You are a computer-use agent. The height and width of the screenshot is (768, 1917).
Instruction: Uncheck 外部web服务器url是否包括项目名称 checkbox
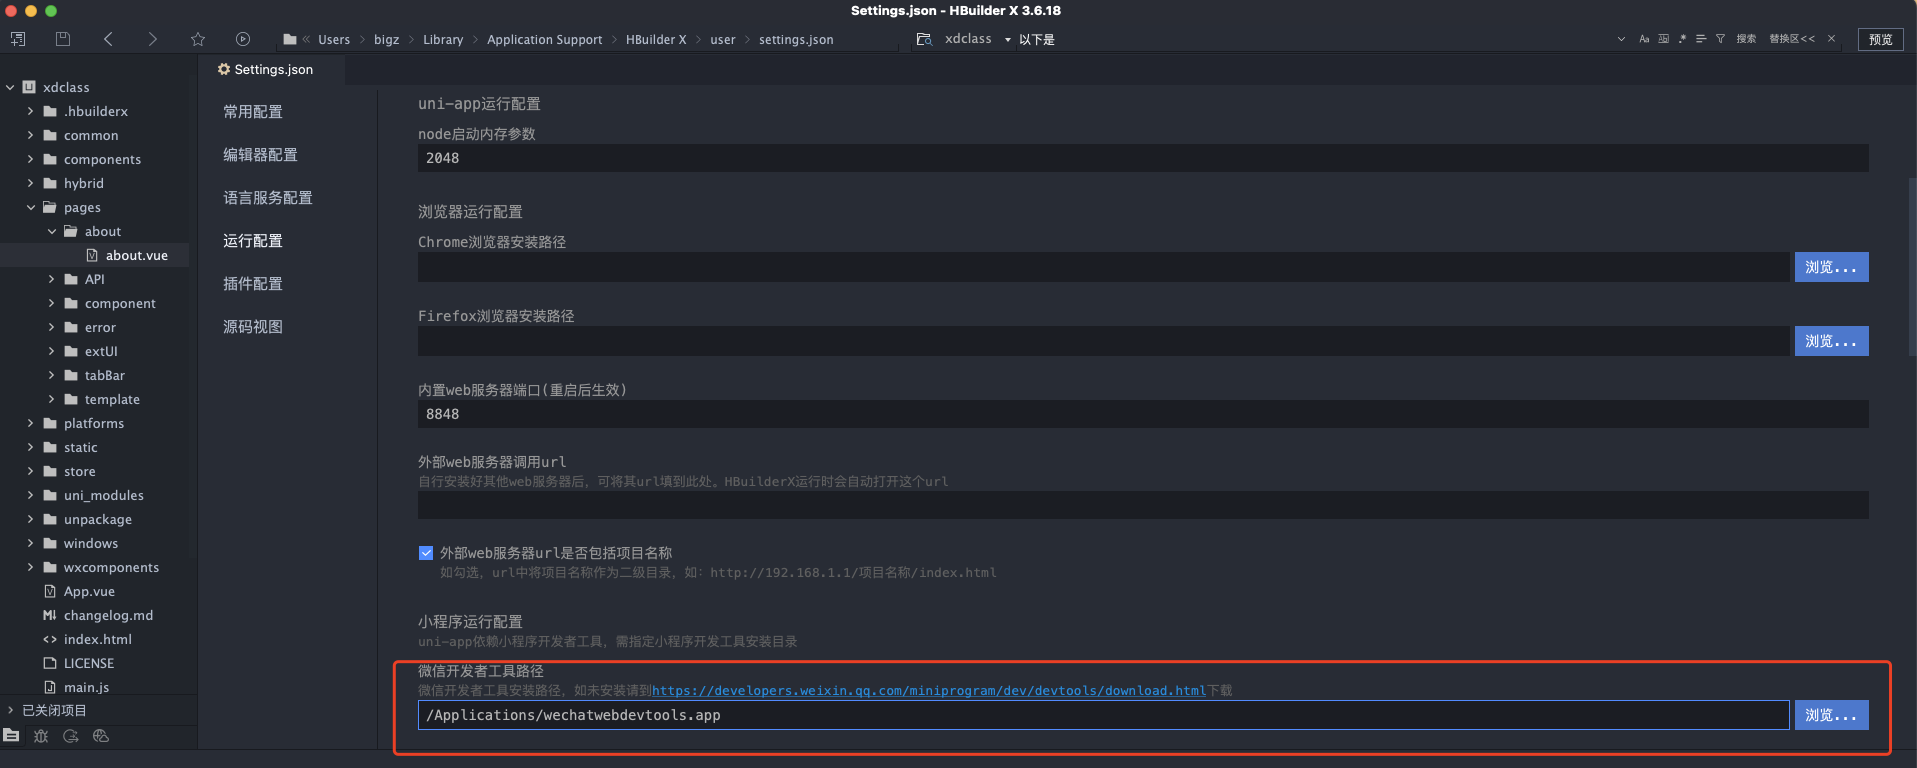[426, 553]
